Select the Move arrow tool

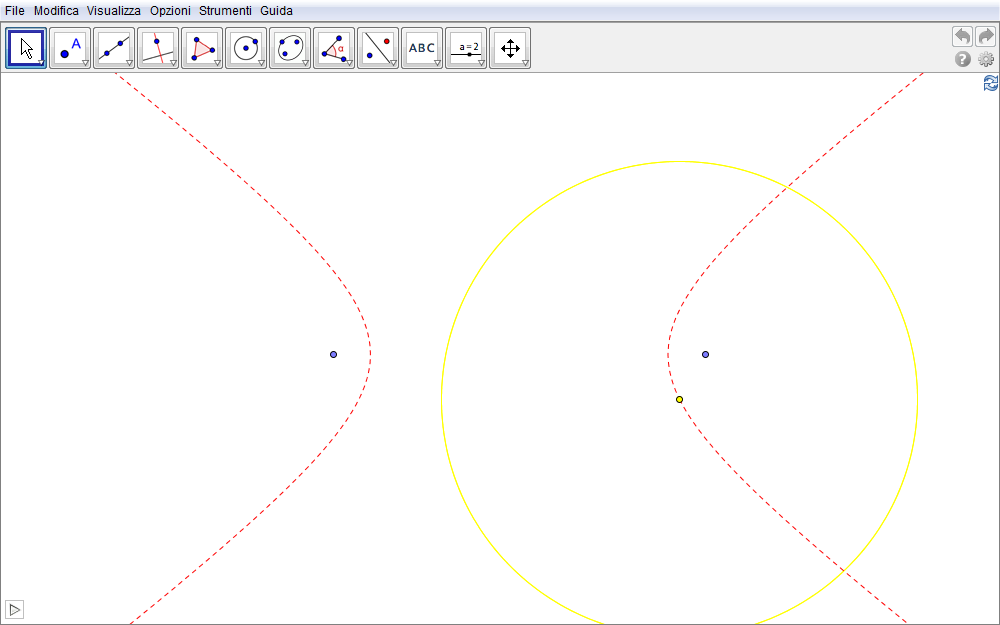(x=26, y=48)
